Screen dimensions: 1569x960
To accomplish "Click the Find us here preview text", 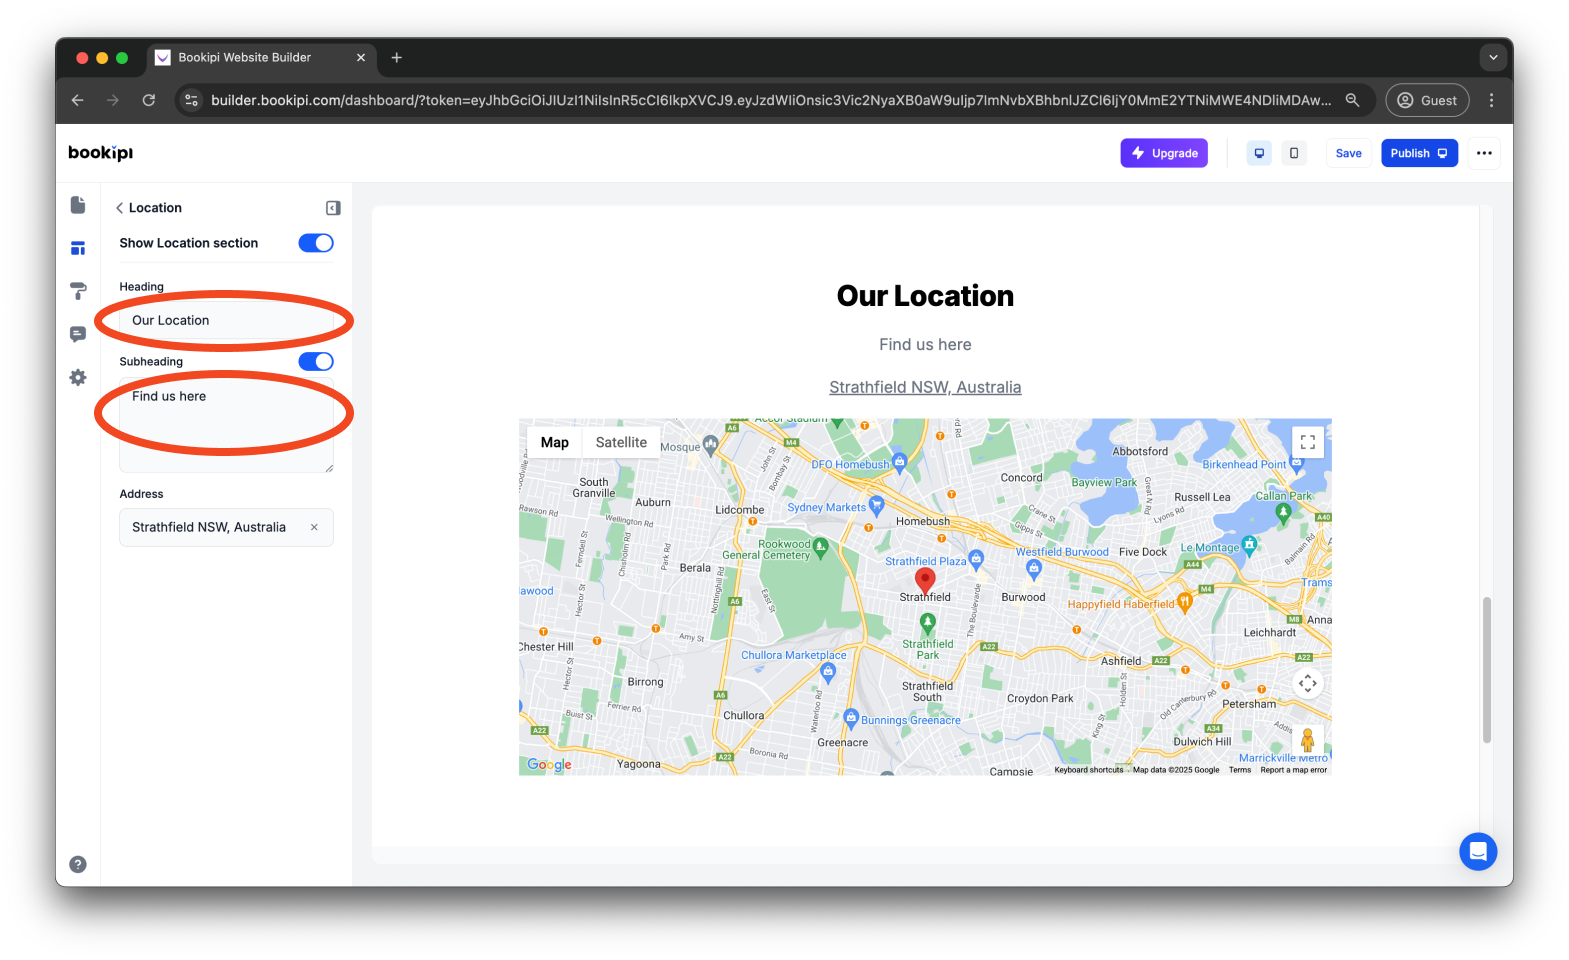I will pos(925,344).
